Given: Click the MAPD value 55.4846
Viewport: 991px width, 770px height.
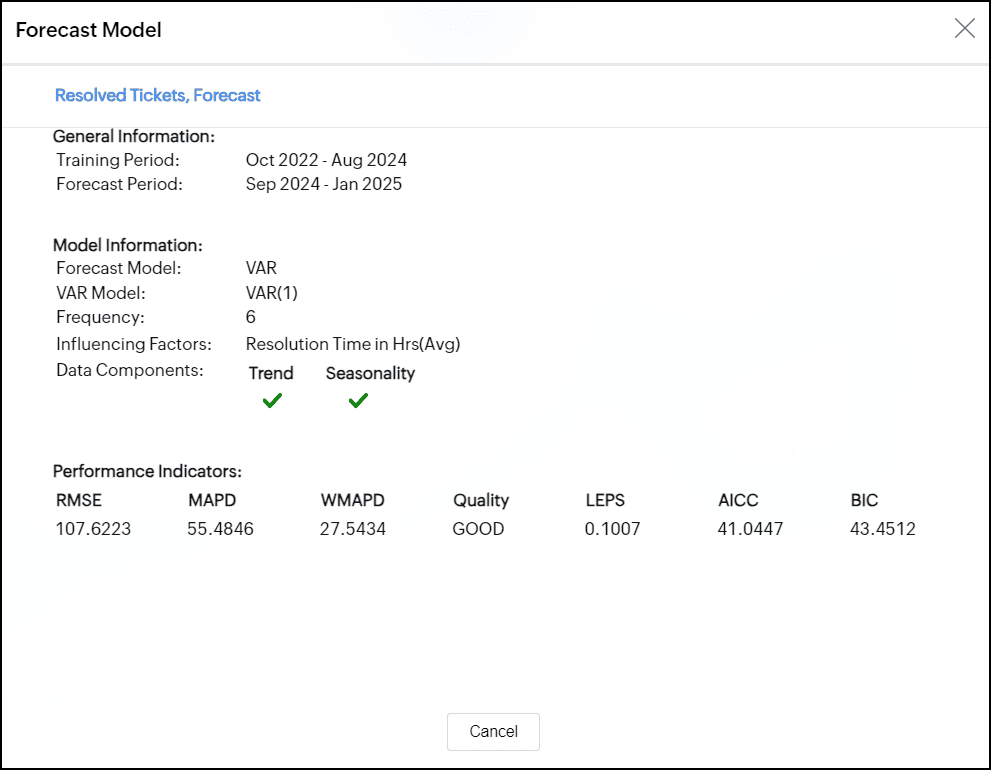Looking at the screenshot, I should (220, 529).
